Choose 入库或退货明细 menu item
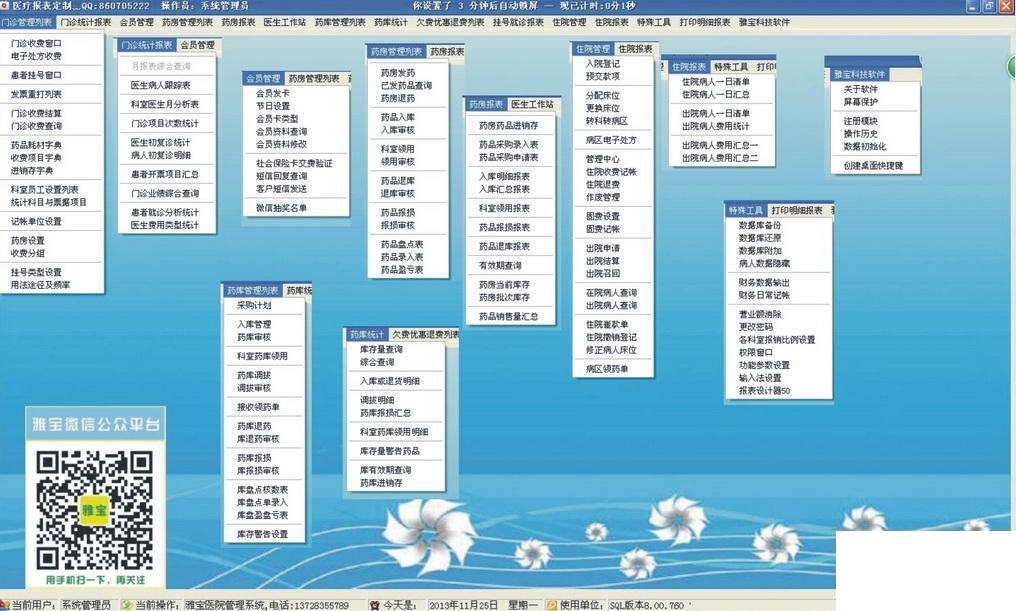Screen dimensions: 1016x611 389,382
